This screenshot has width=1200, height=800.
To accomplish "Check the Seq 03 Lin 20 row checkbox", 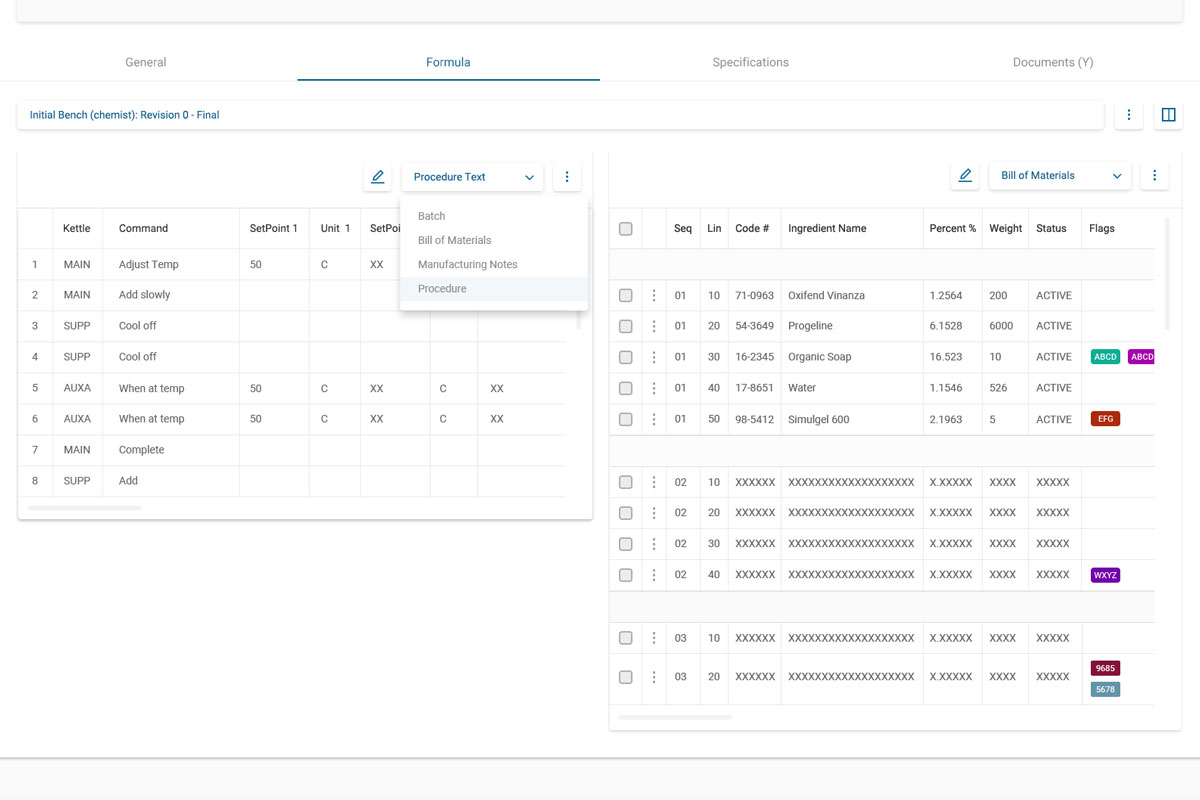I will (x=626, y=677).
